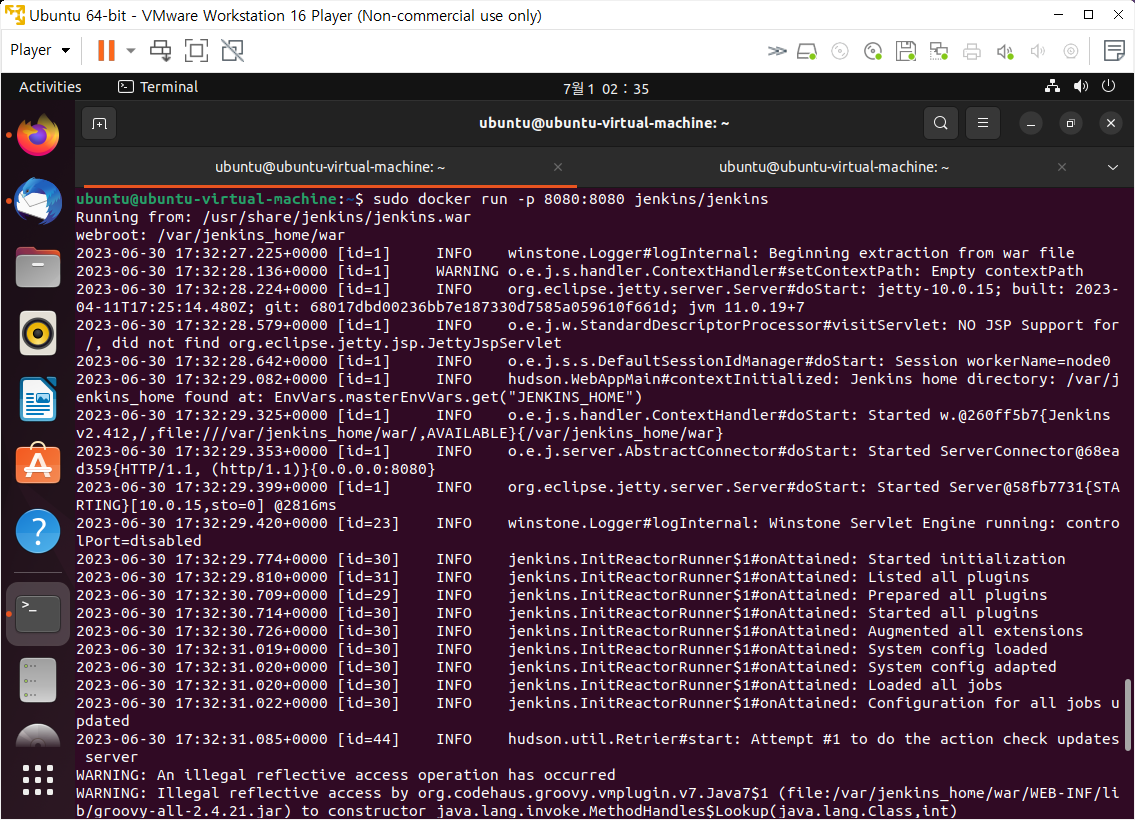Launch Thunderbird mail from the dock

tap(38, 200)
